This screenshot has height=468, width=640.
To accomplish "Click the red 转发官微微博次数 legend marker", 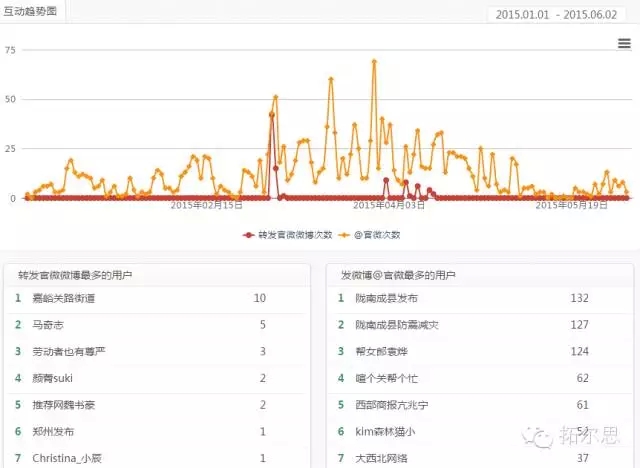I will pos(250,234).
